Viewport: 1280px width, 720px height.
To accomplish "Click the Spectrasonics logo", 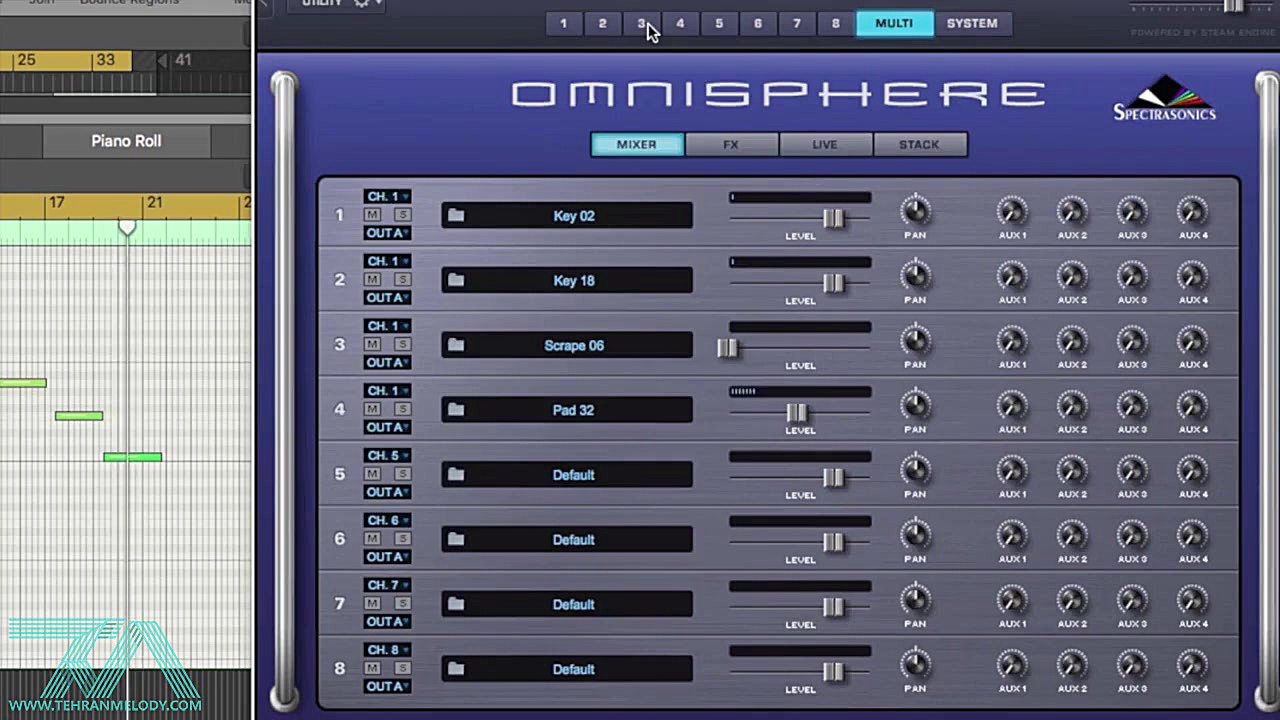I will [x=1165, y=99].
